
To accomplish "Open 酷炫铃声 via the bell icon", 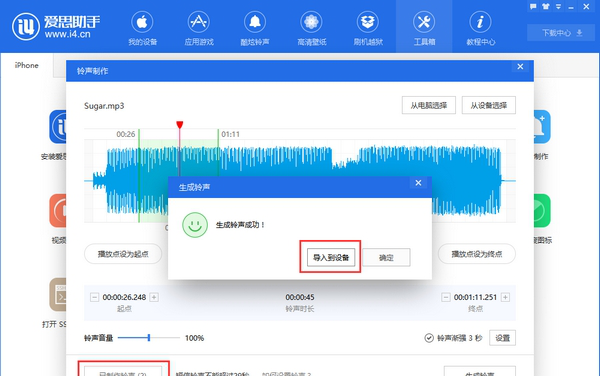I will [x=255, y=22].
